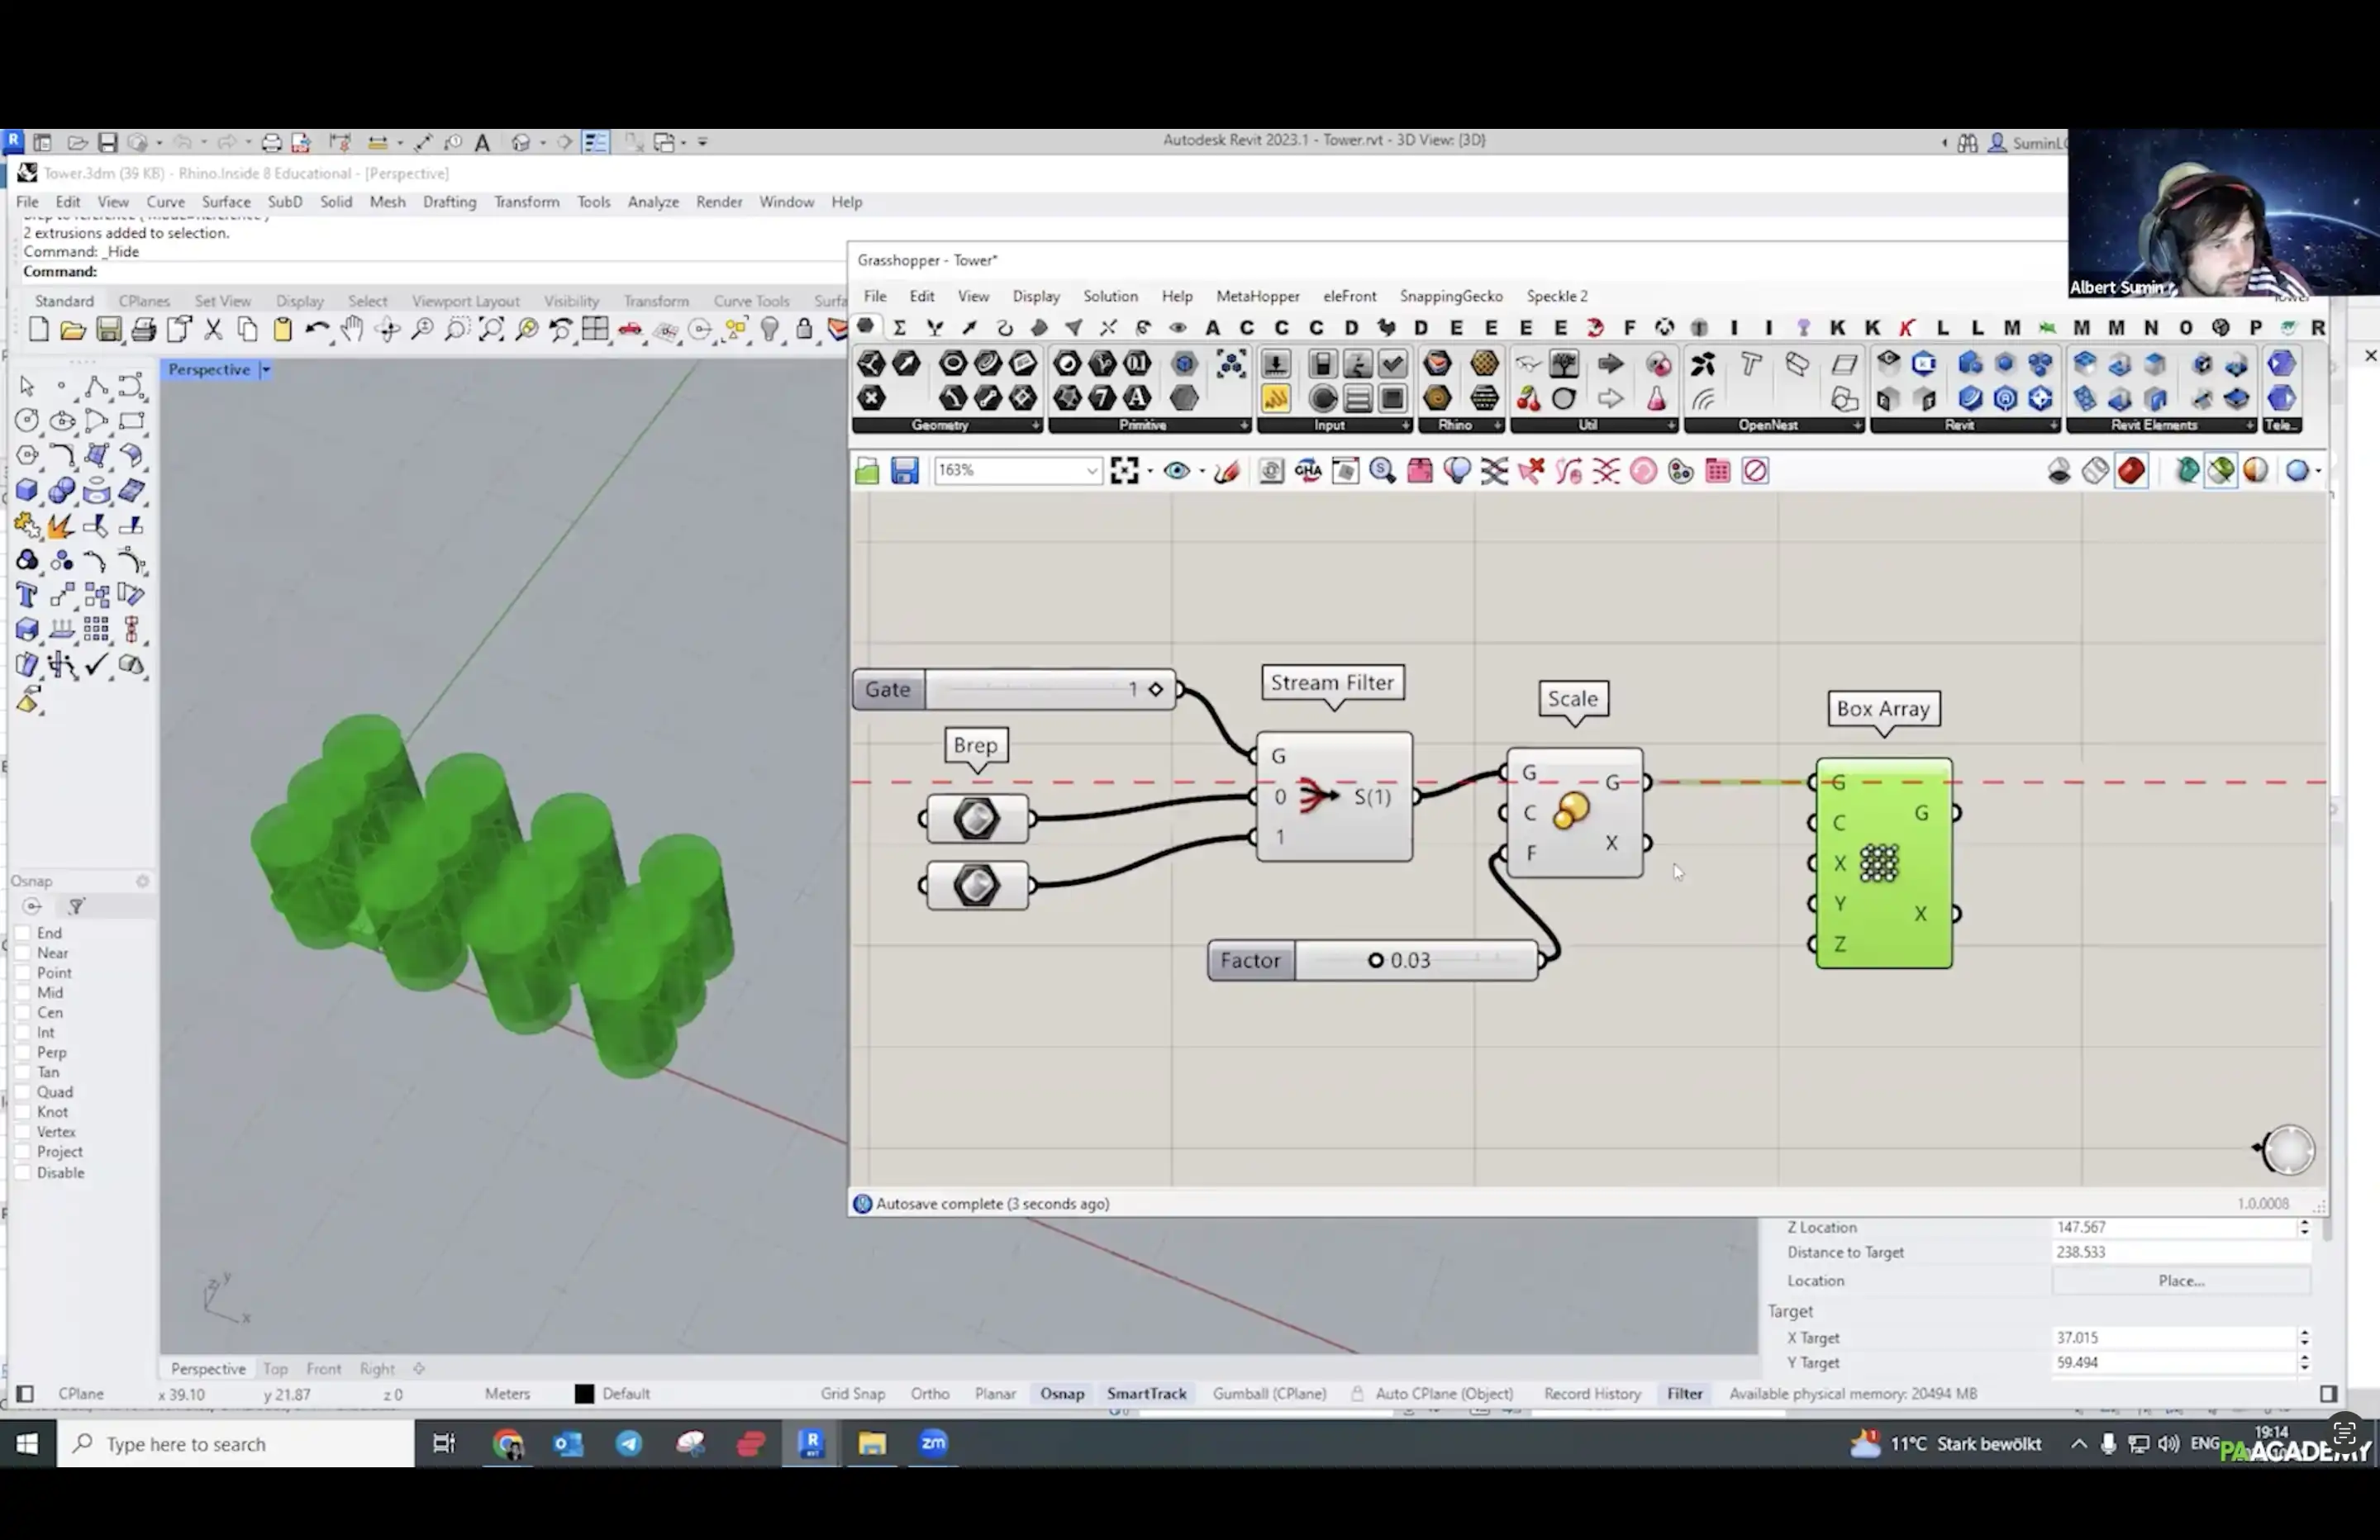Click the Rhino Print icon
The image size is (2380, 1540).
(144, 329)
